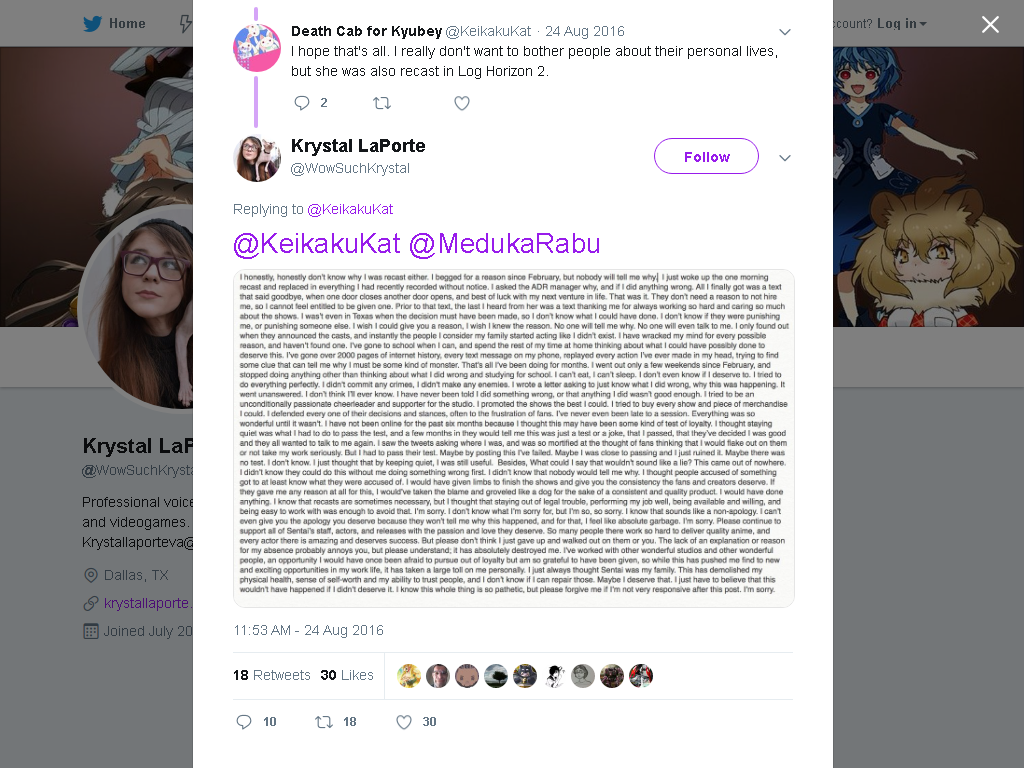This screenshot has width=1024, height=768.
Task: Open more options chevron beside Follow button
Action: [785, 158]
